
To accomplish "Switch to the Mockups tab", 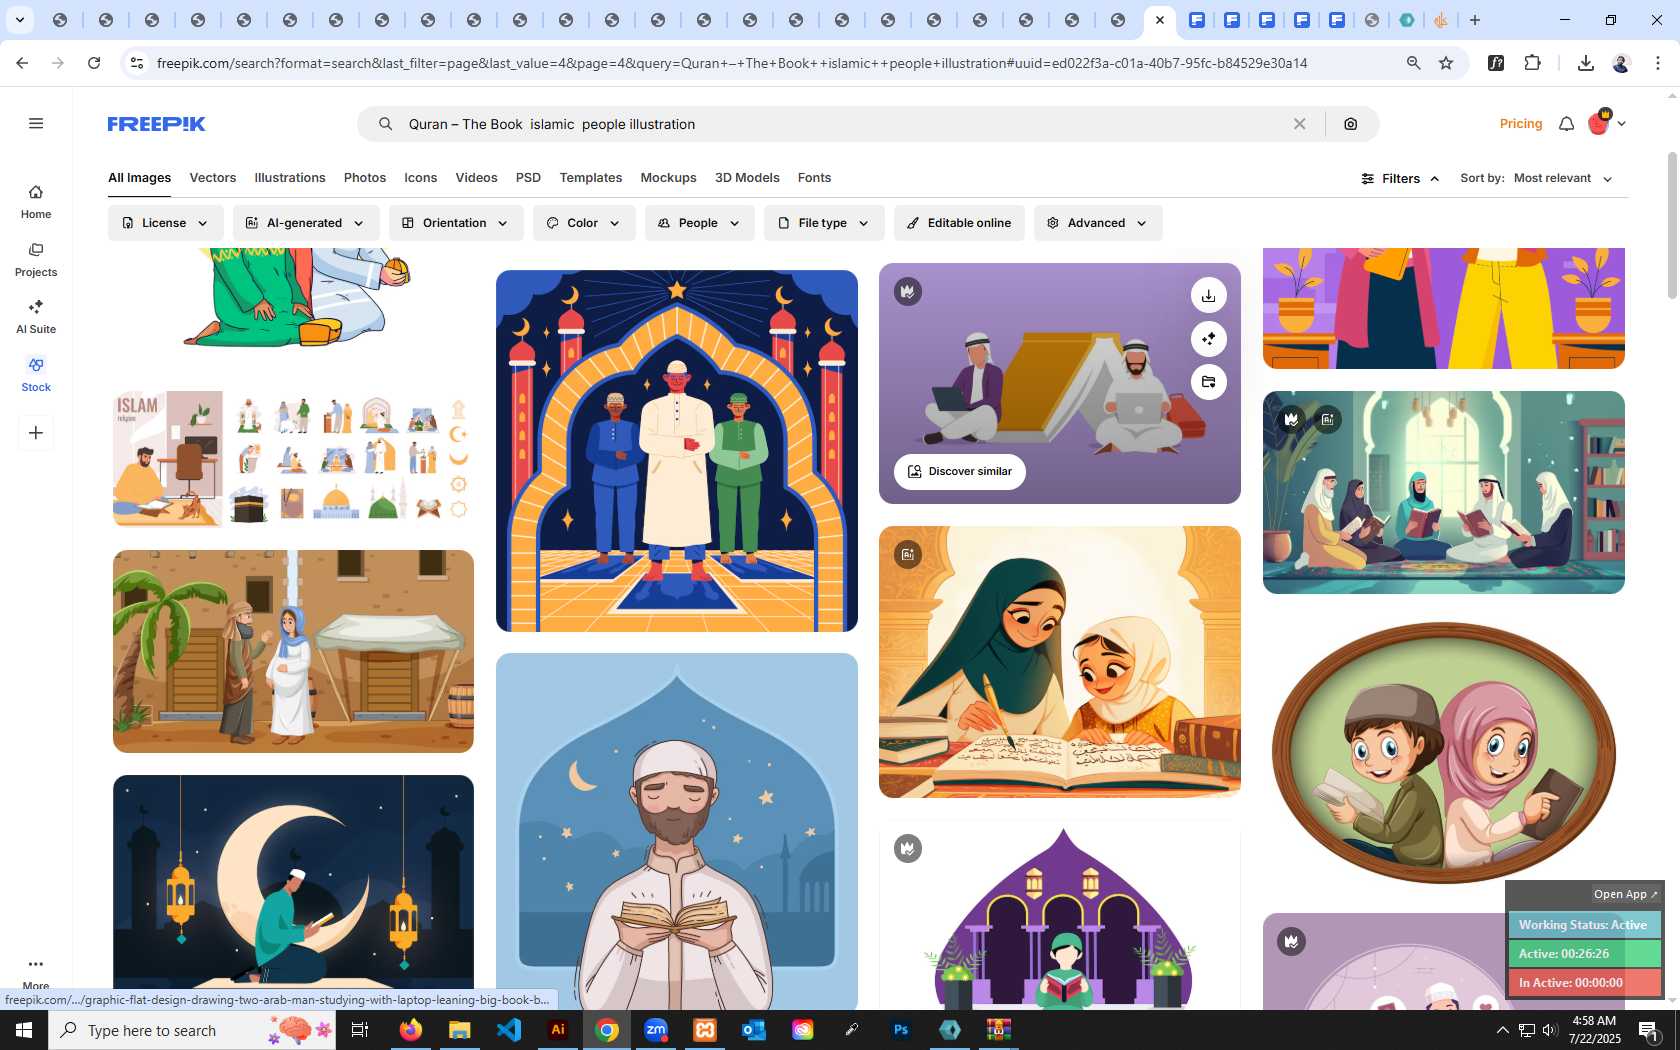I will (x=668, y=178).
